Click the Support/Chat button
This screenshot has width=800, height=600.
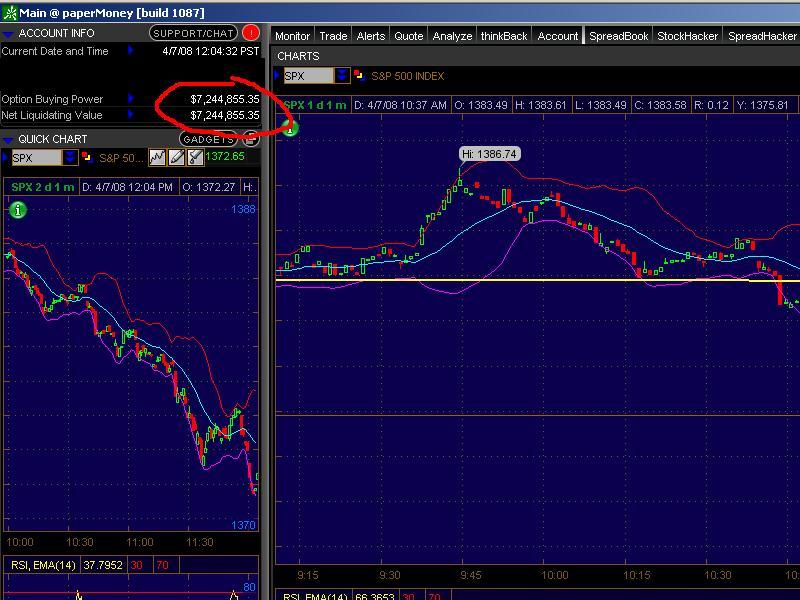pos(193,33)
